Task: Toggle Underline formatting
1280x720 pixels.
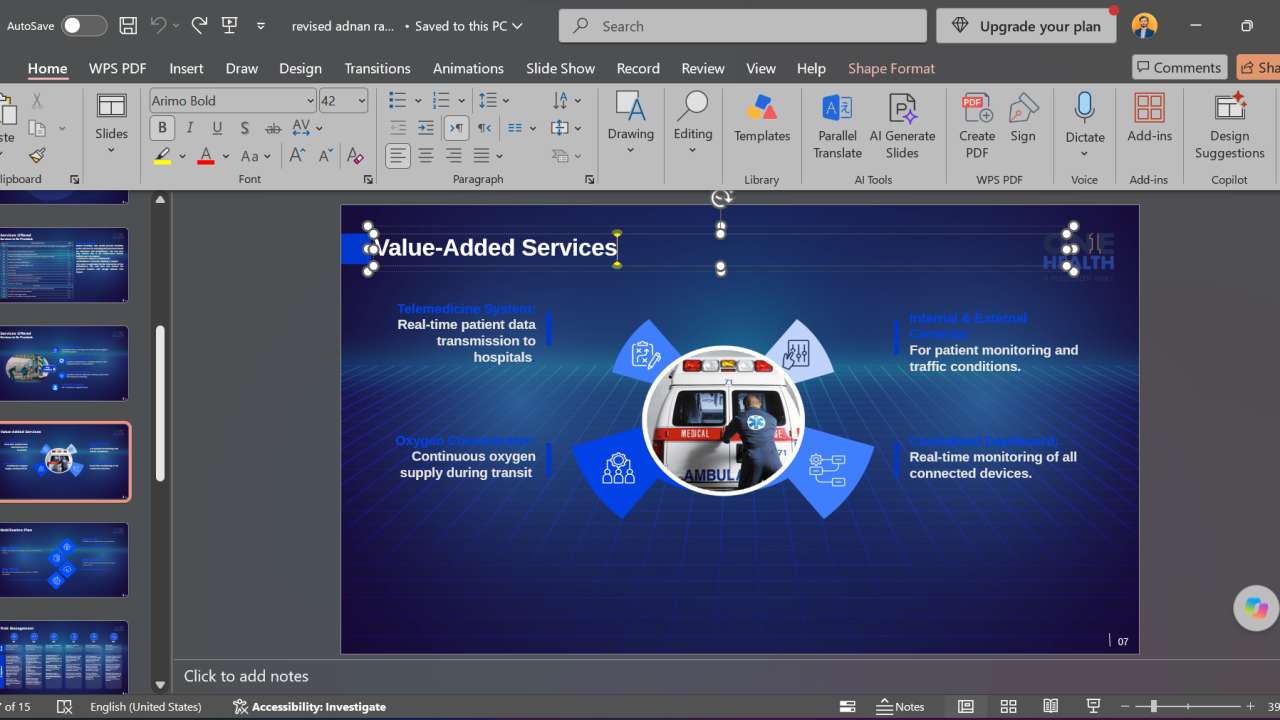Action: [x=217, y=128]
